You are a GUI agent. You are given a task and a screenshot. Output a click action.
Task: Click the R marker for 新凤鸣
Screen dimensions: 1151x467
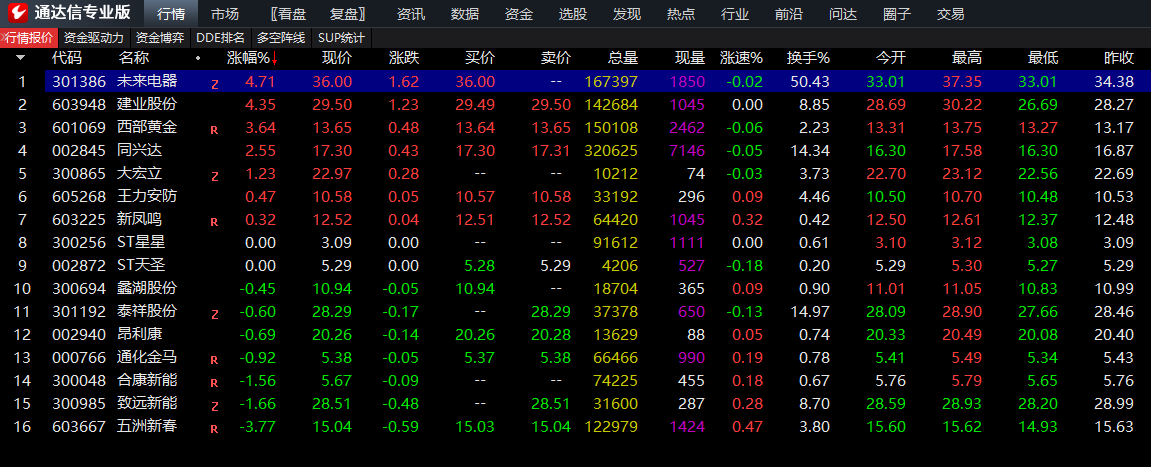(214, 222)
